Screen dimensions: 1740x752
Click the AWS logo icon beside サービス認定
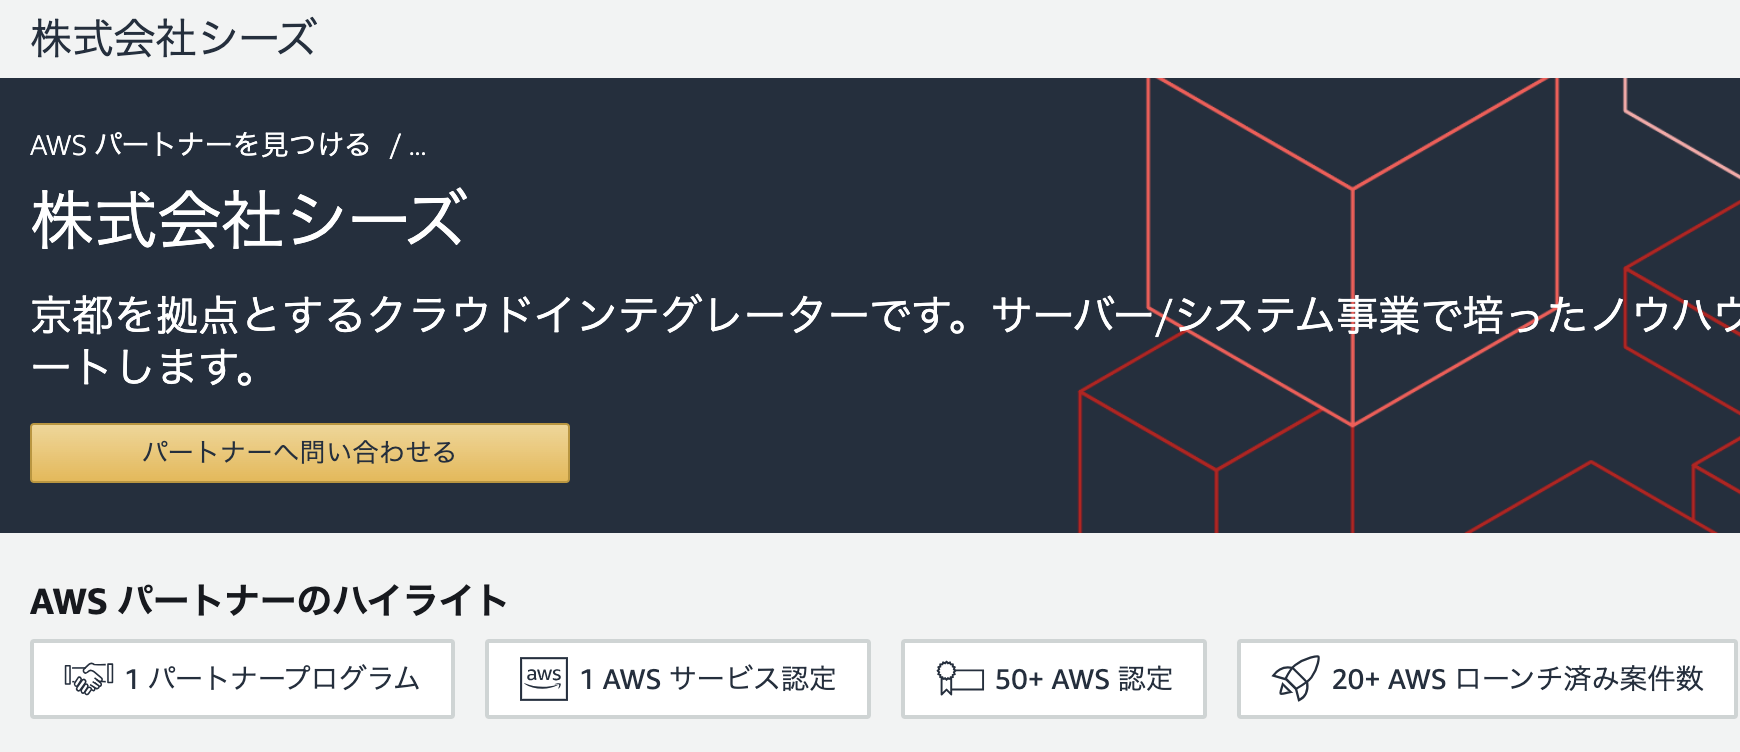pyautogui.click(x=544, y=679)
